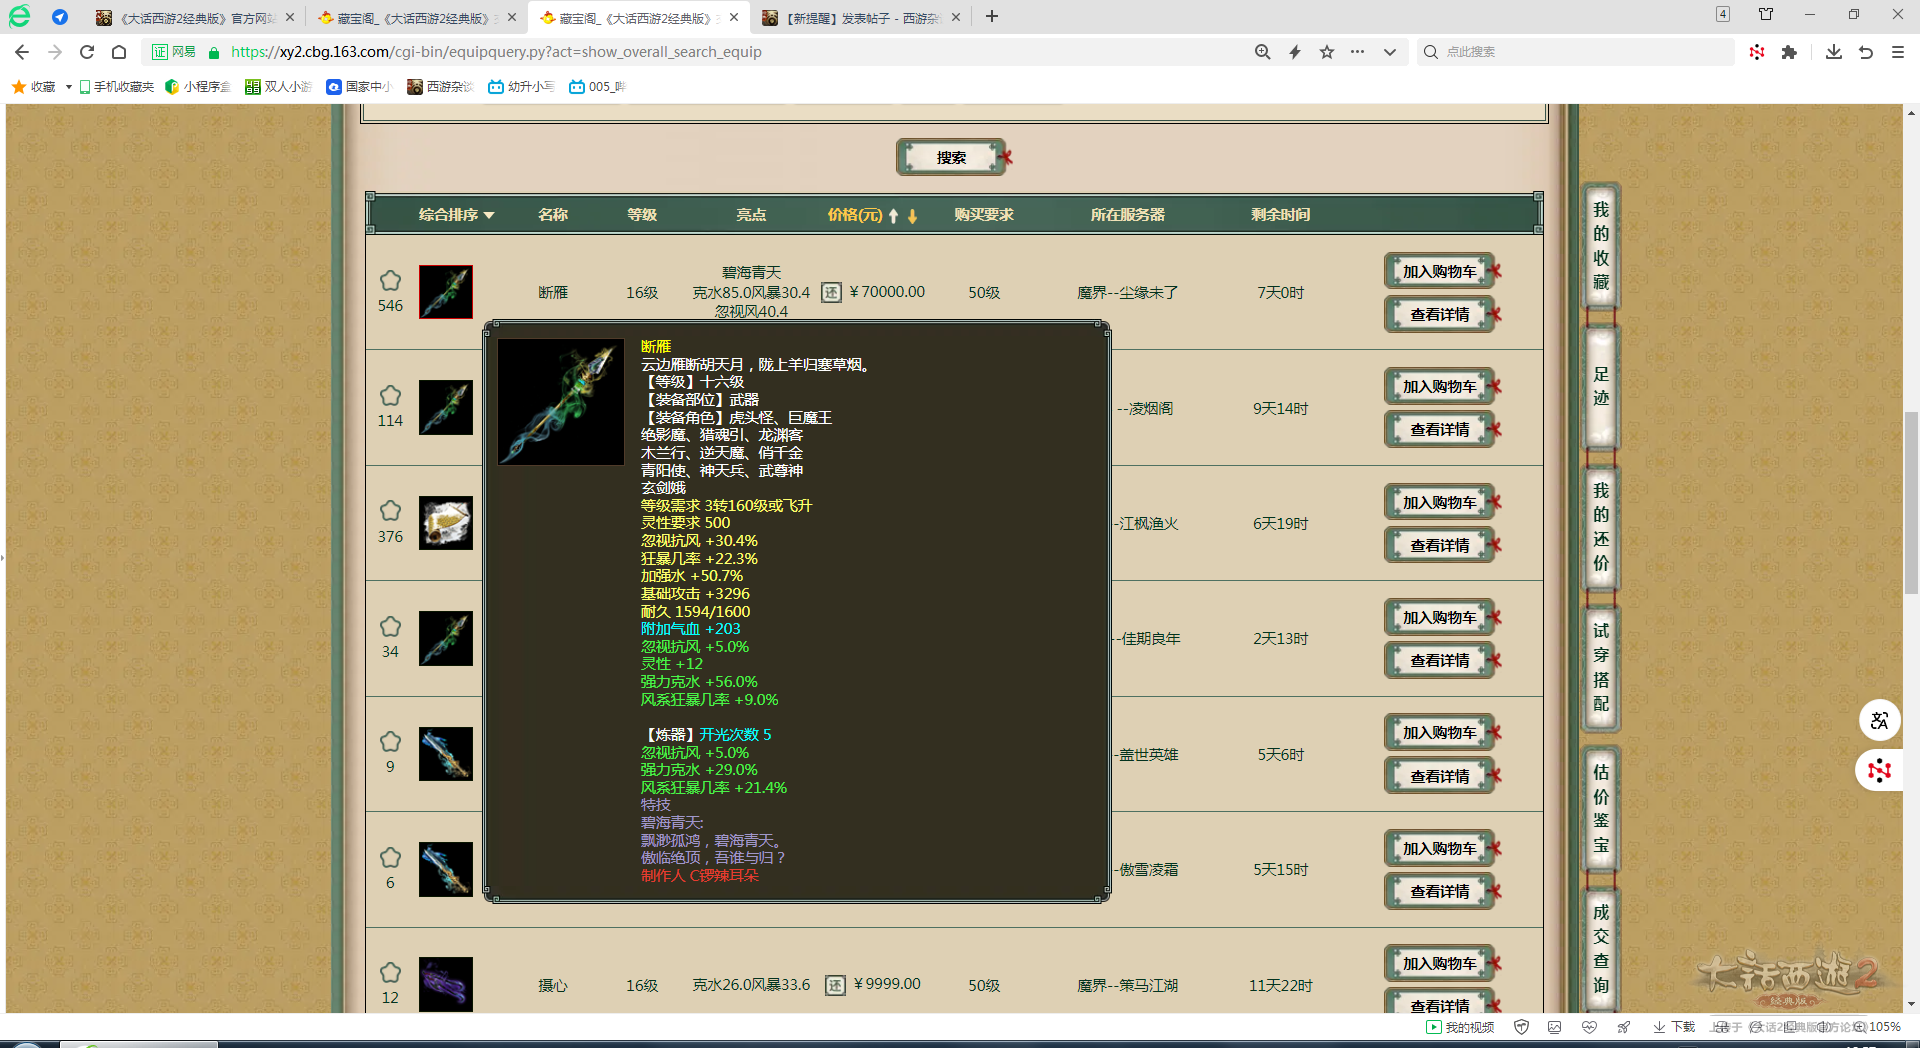Open the 估价鉴宝 side tab
1920x1048 pixels.
click(1600, 808)
